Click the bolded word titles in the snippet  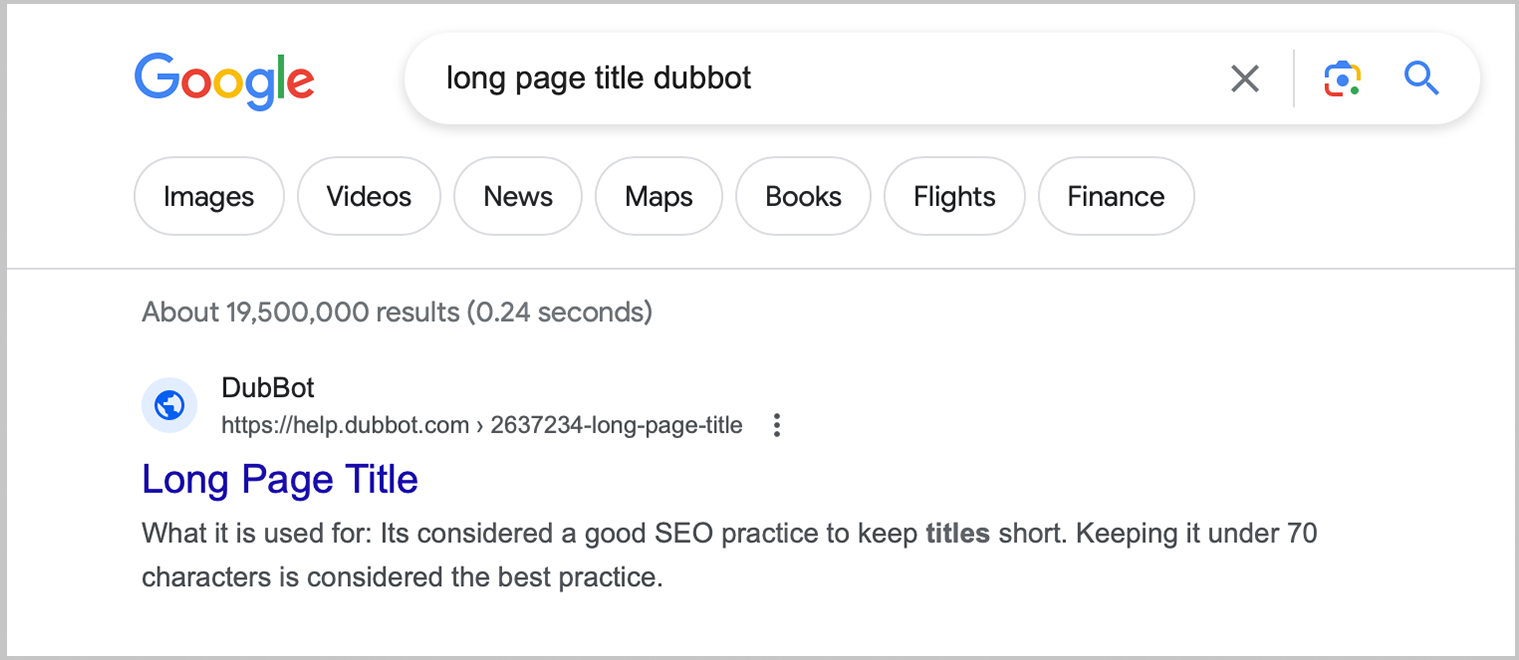tap(956, 533)
